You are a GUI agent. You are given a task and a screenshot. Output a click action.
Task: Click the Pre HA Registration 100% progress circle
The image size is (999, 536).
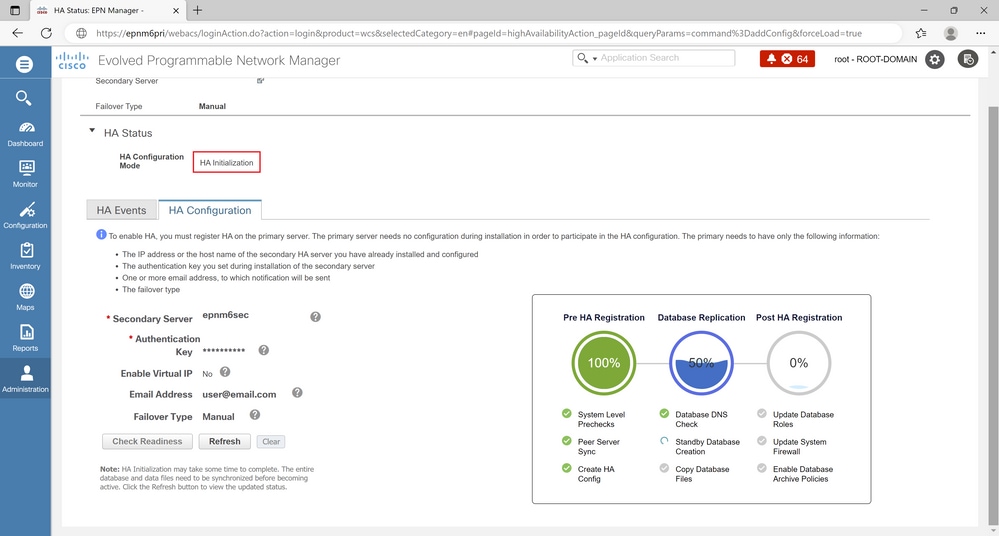(x=603, y=363)
